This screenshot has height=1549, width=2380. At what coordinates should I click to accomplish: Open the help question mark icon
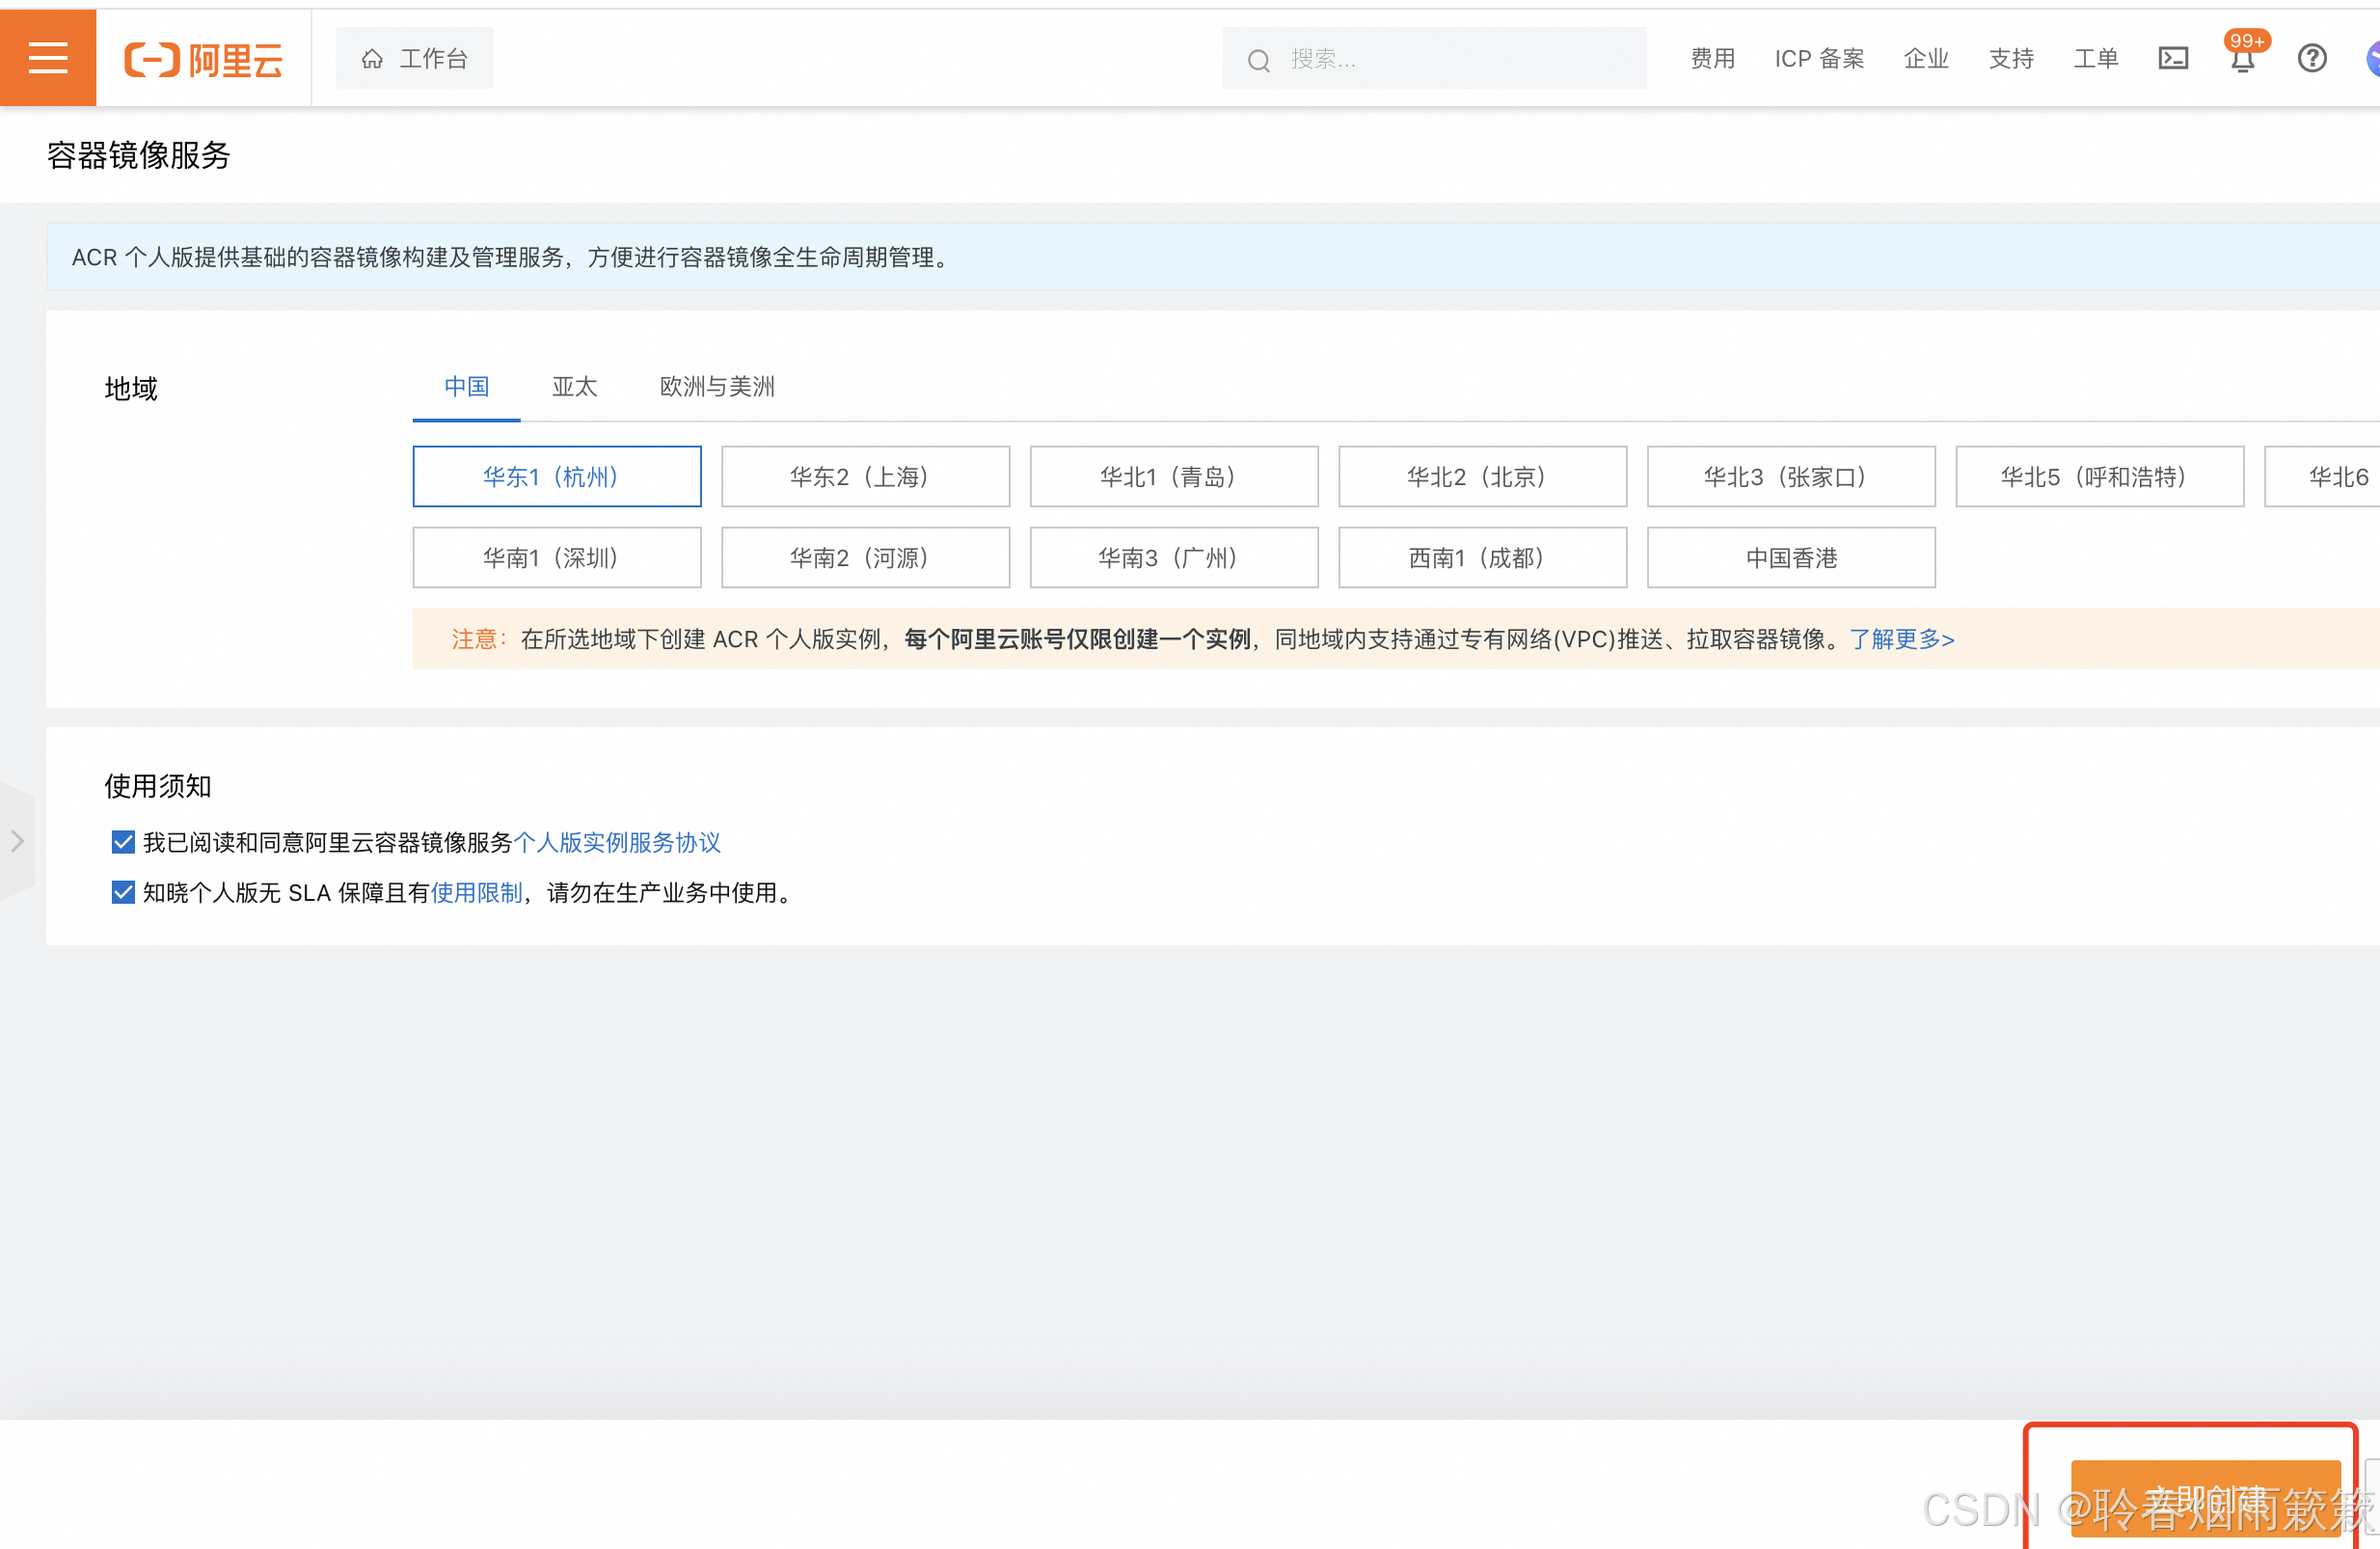pyautogui.click(x=2311, y=59)
